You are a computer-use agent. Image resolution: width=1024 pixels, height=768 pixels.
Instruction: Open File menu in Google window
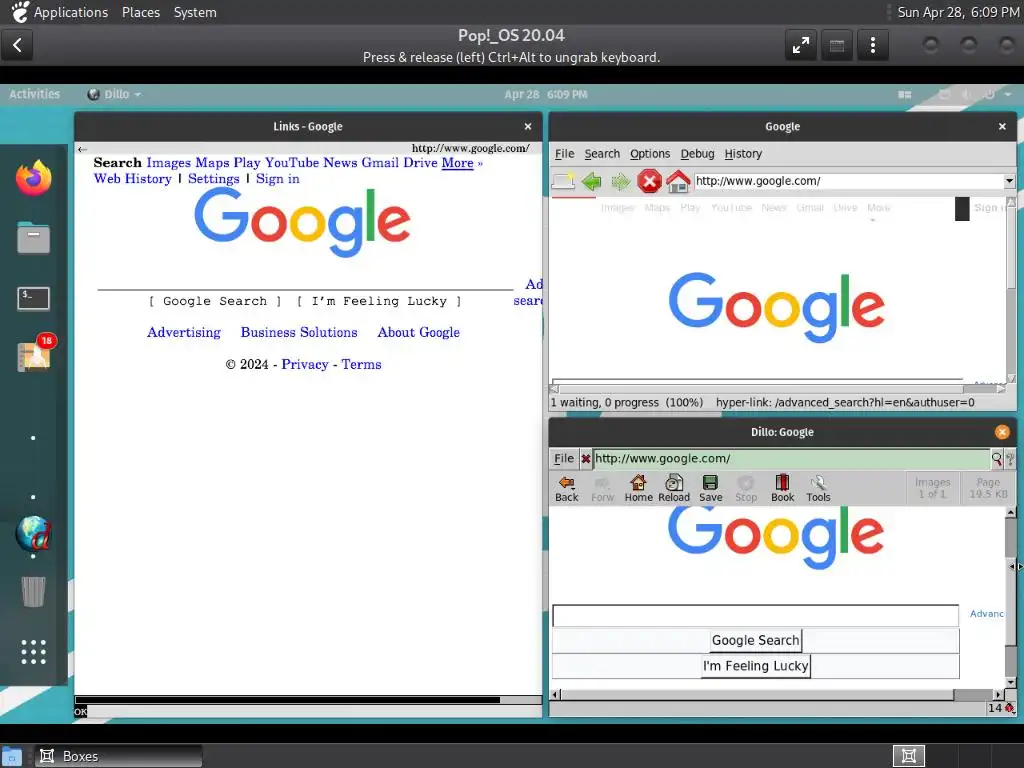tap(564, 153)
